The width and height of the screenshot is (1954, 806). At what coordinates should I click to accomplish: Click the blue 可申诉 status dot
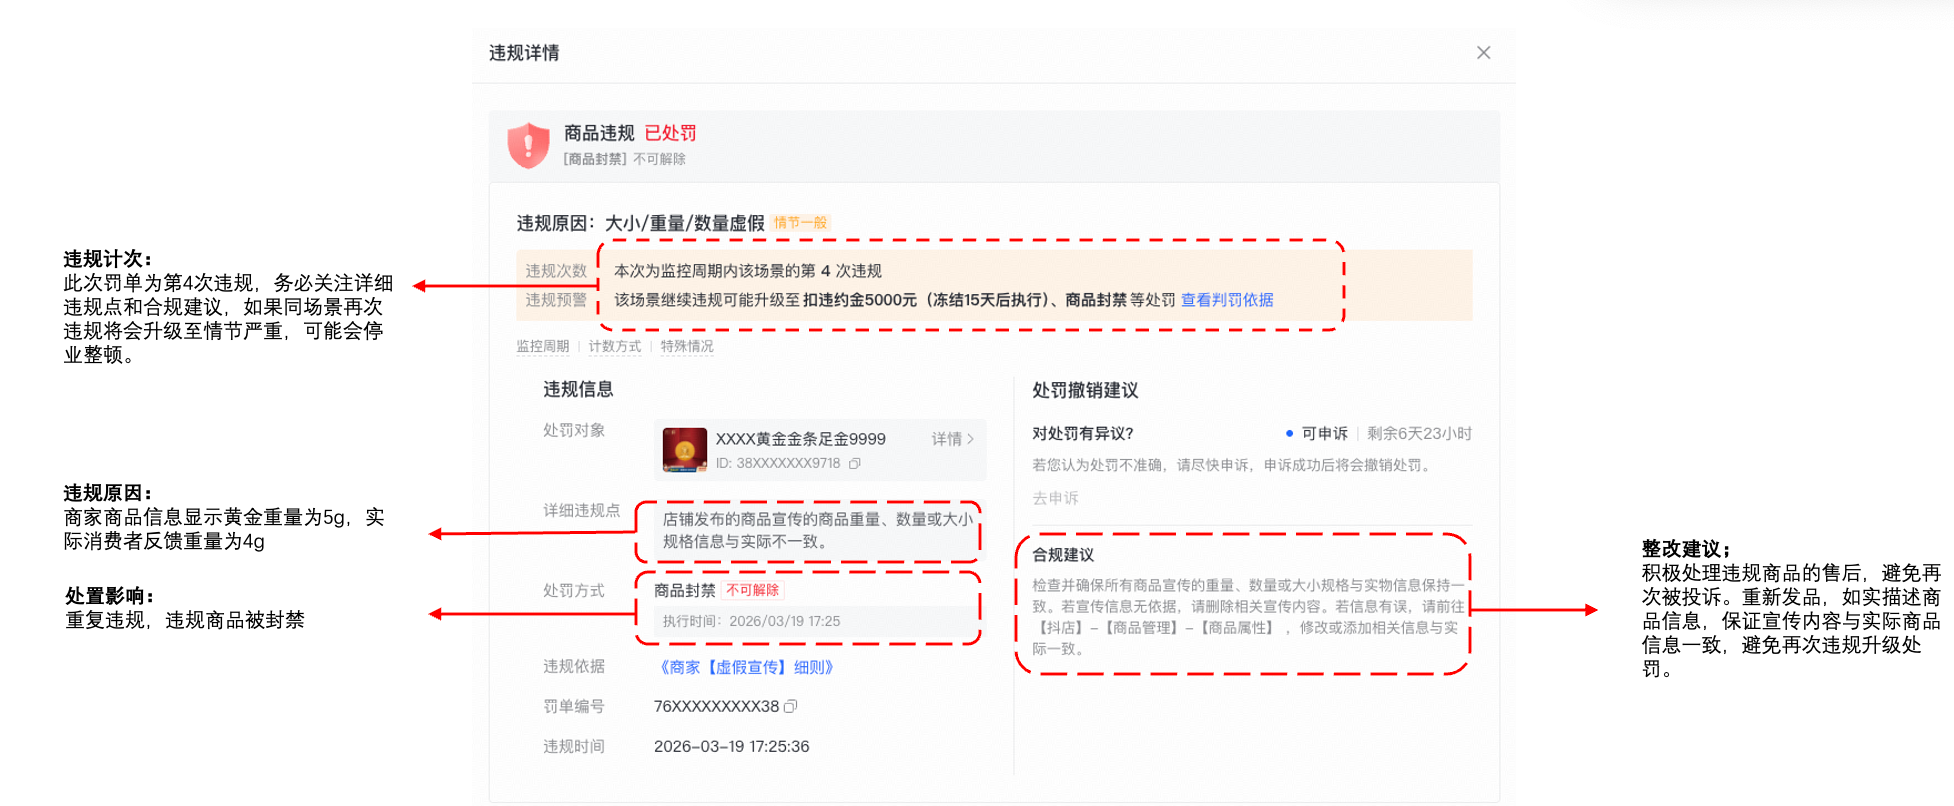[1289, 434]
